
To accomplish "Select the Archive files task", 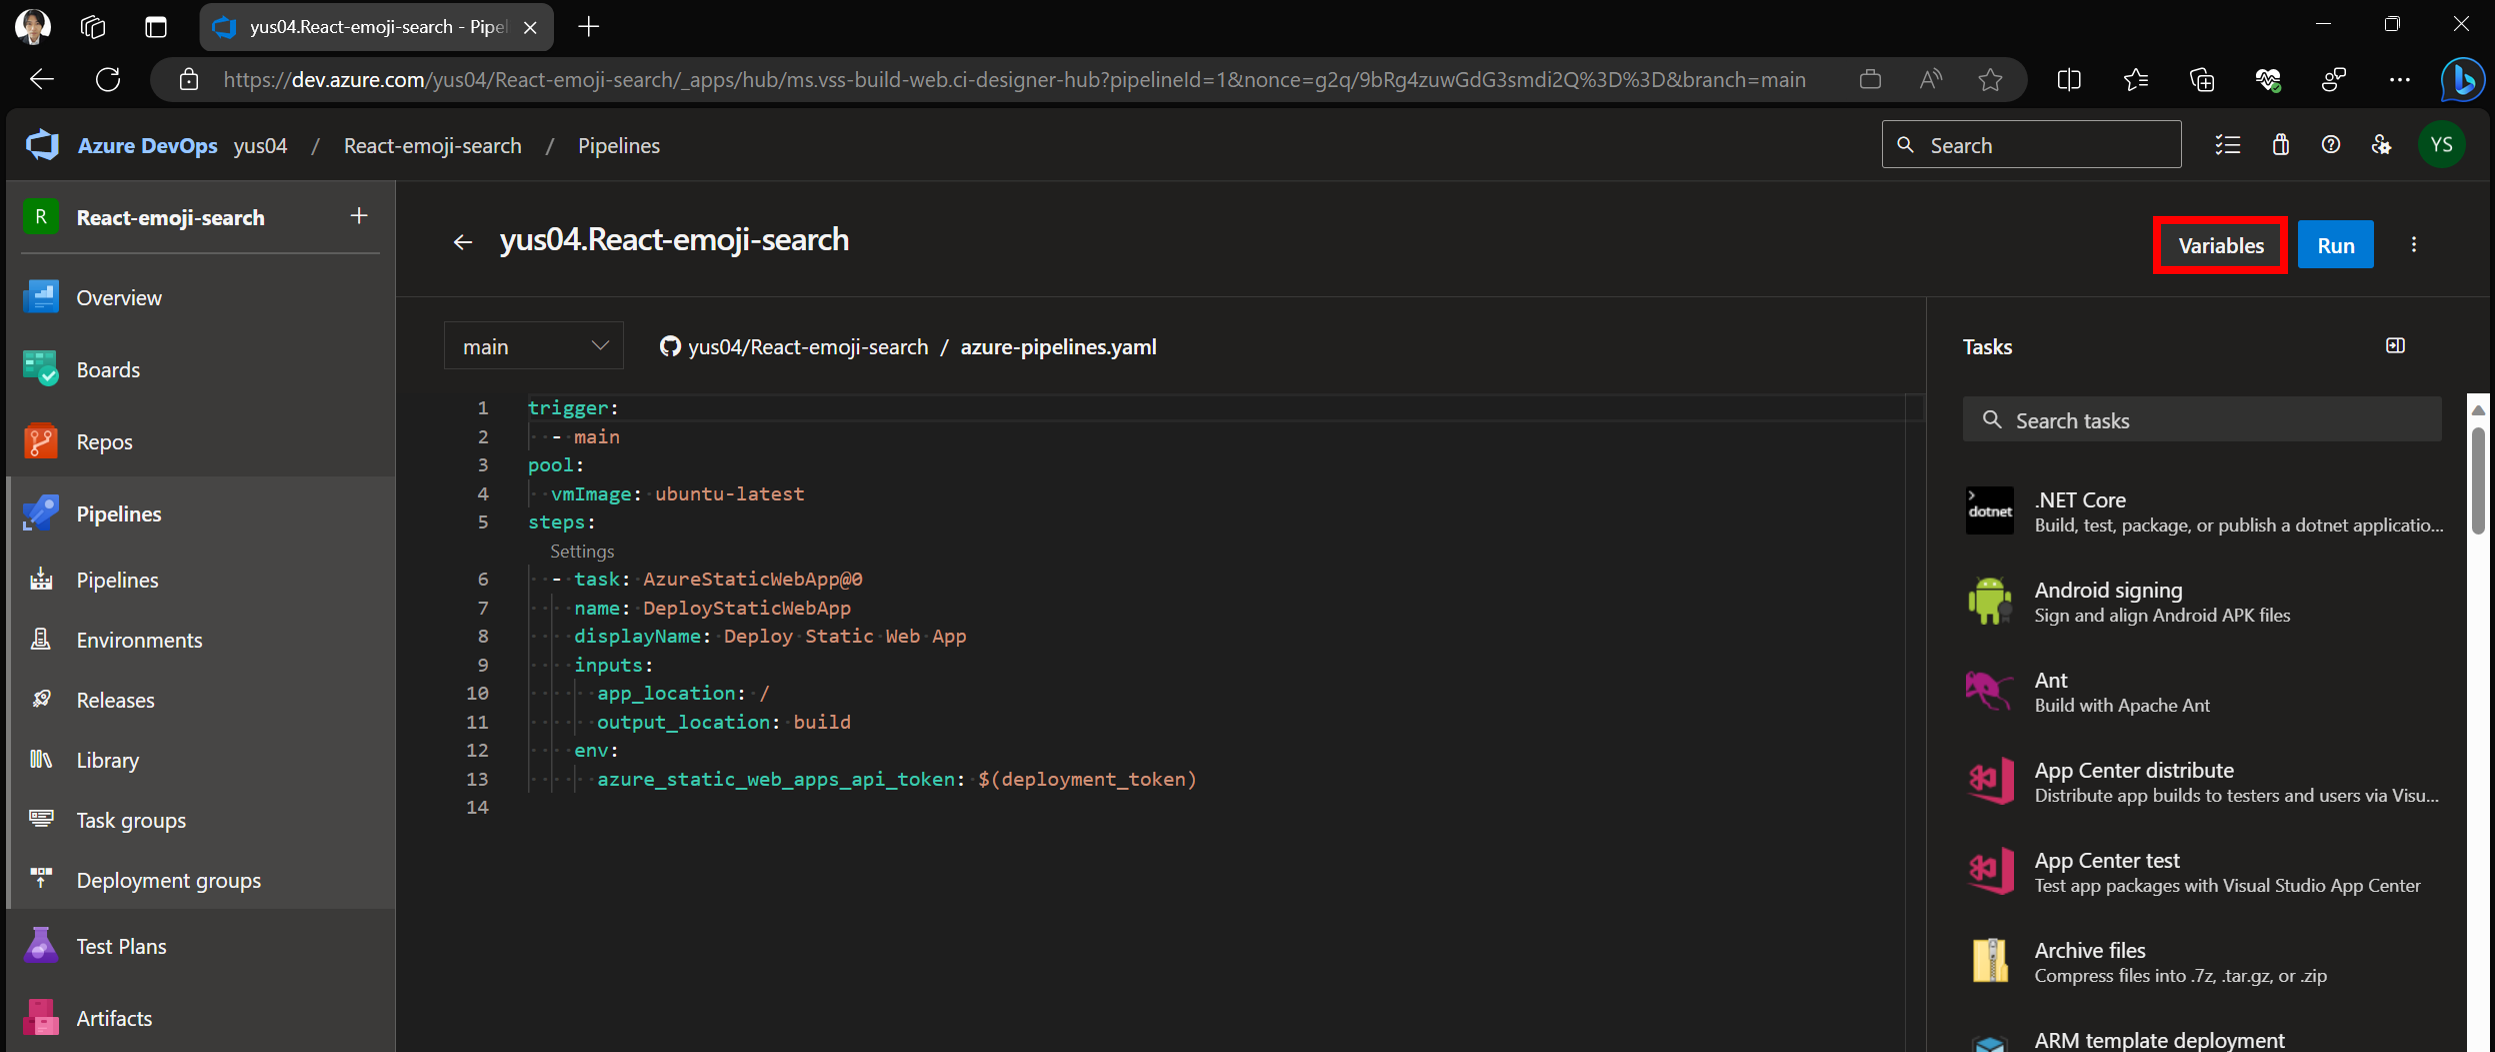I will [2203, 961].
